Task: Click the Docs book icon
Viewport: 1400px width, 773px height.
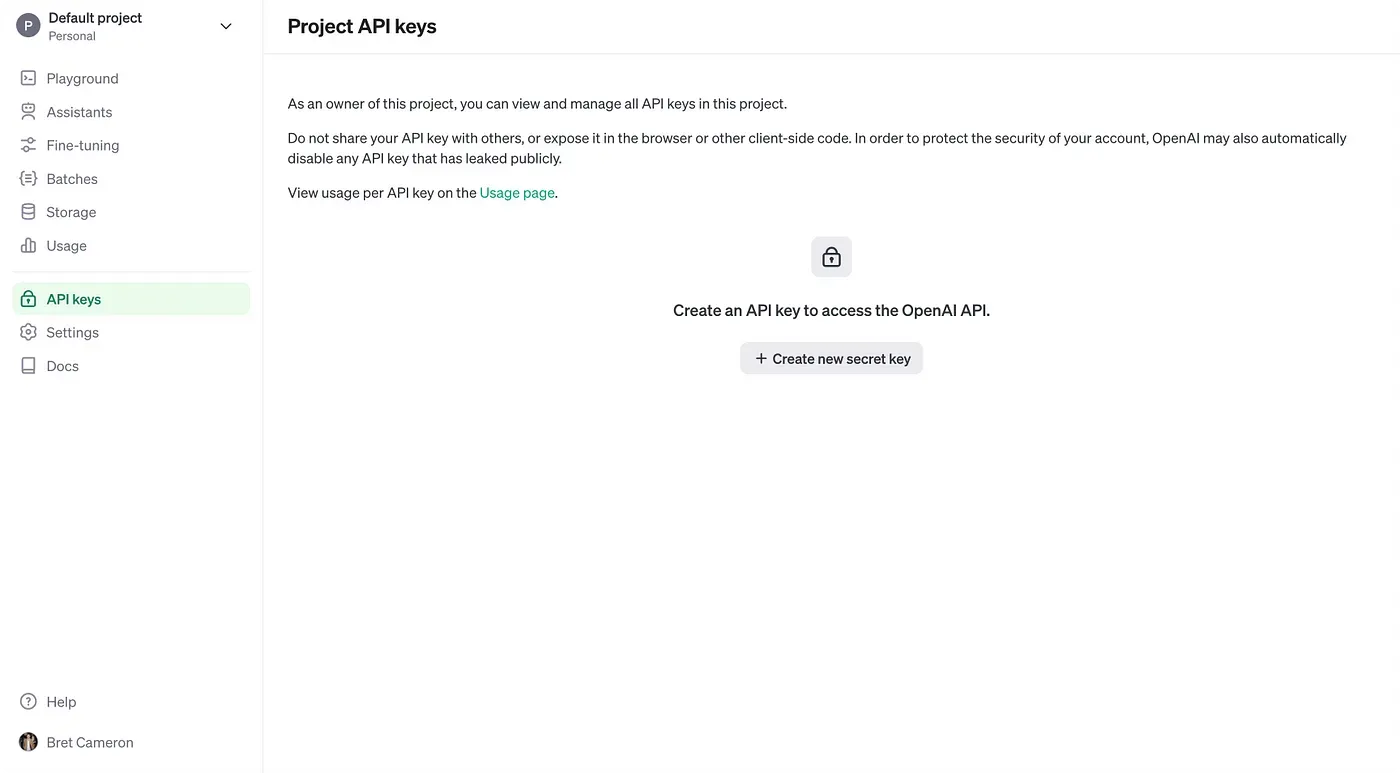Action: pyautogui.click(x=28, y=366)
